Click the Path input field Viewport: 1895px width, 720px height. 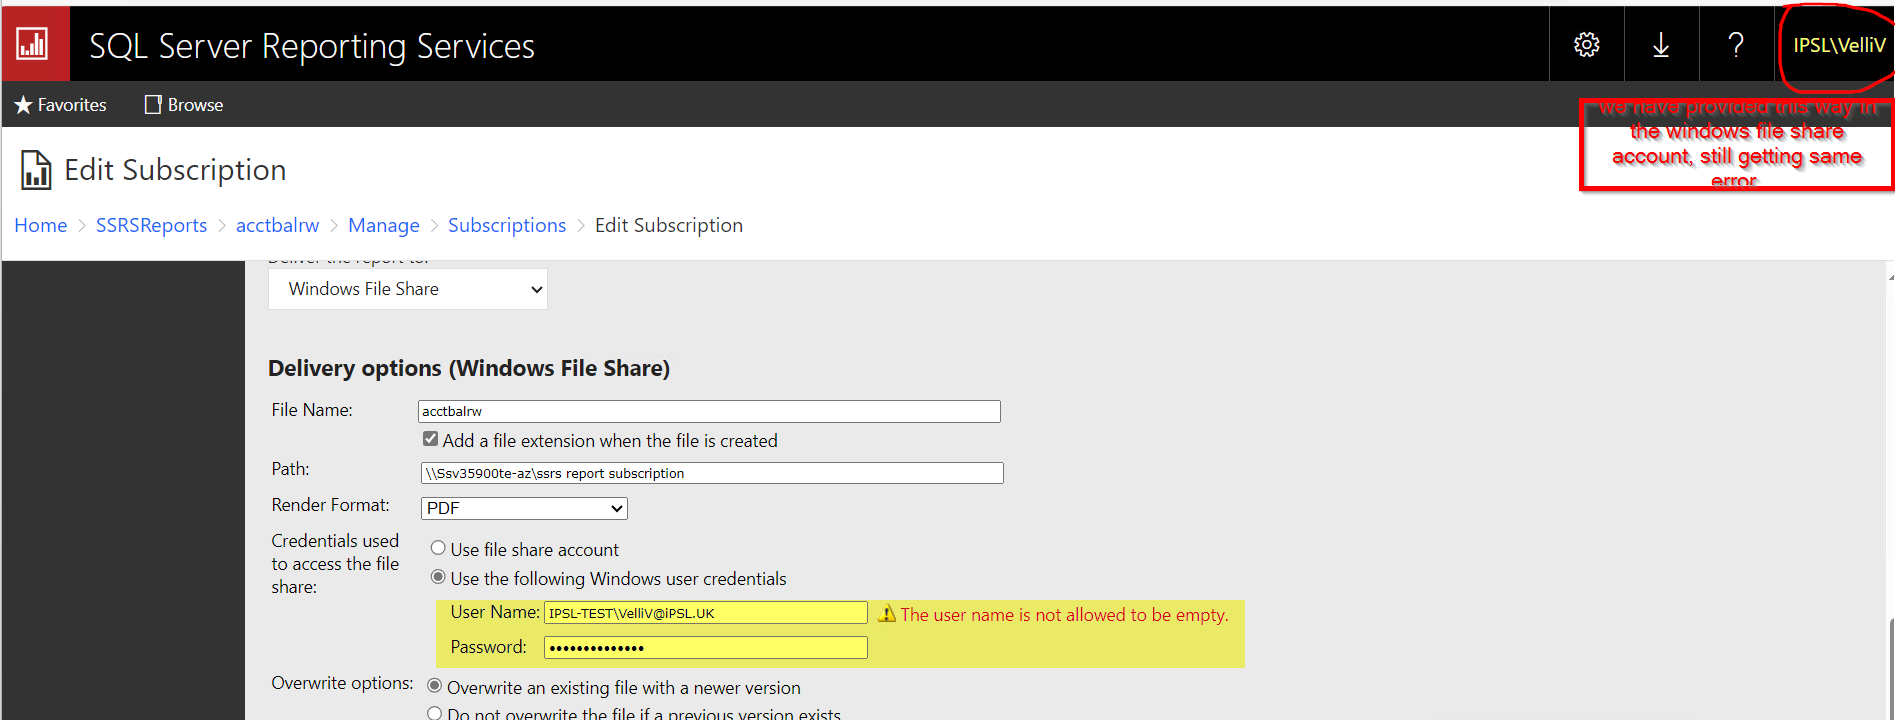coord(712,473)
